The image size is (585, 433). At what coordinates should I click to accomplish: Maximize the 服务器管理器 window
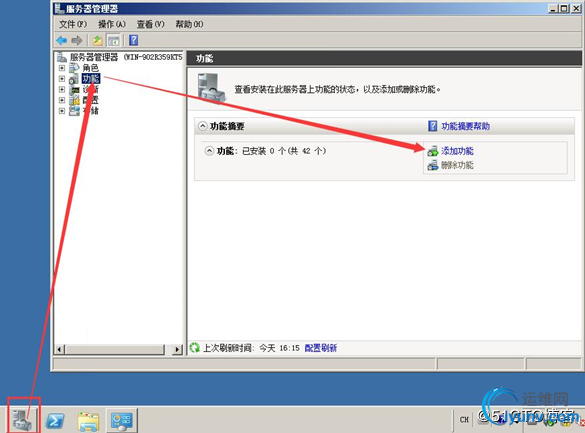point(564,9)
